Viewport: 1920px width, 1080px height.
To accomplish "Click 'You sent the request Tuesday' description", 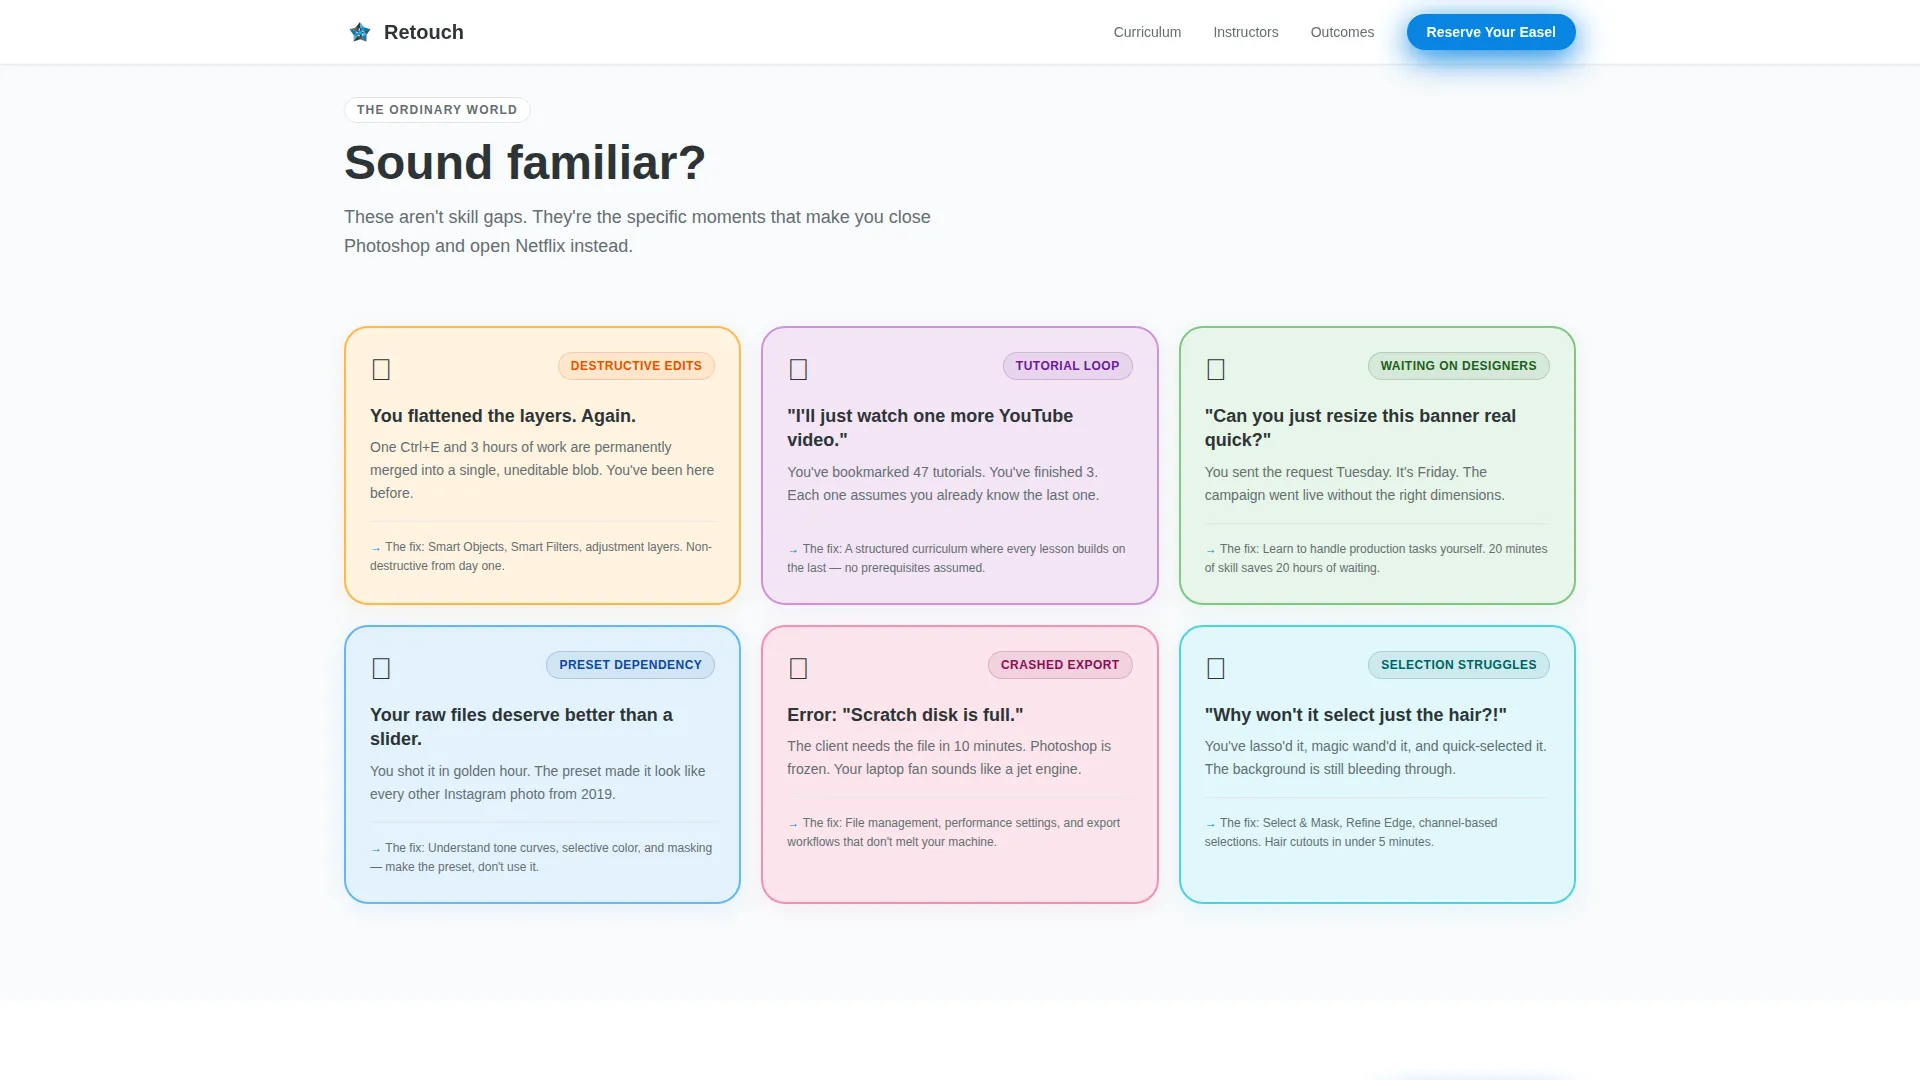I will coord(1354,484).
